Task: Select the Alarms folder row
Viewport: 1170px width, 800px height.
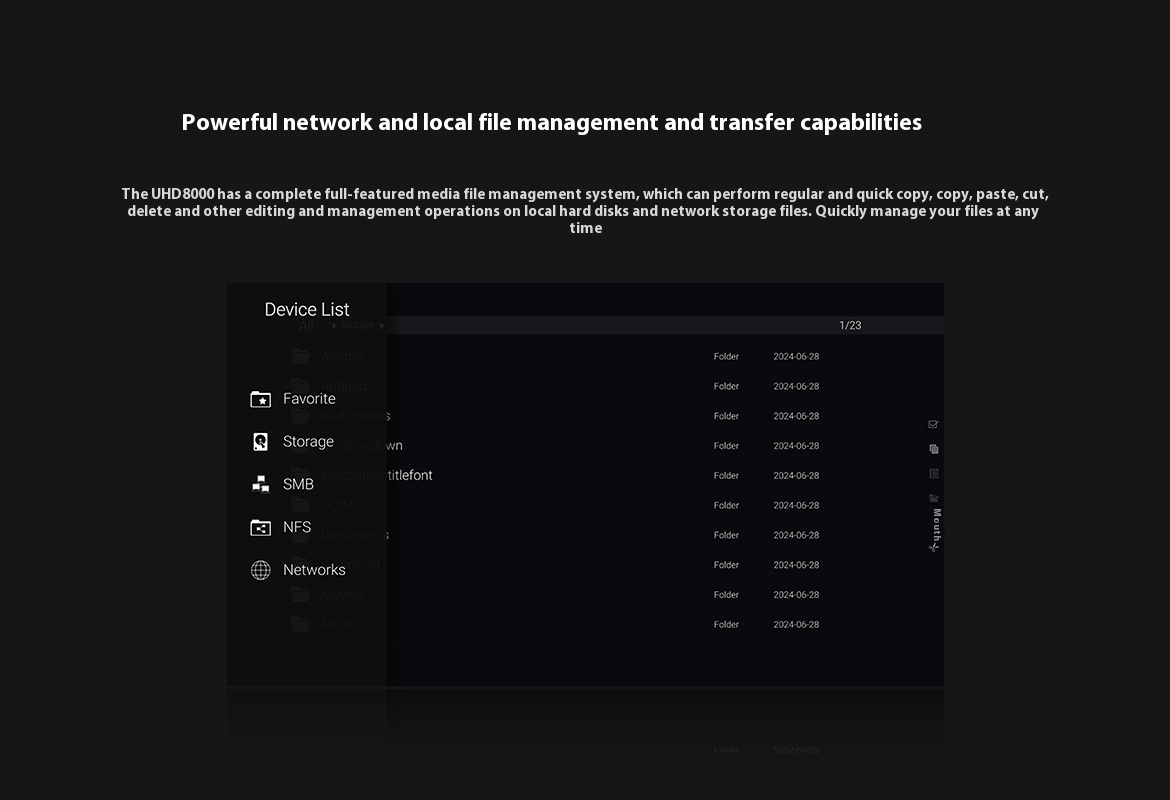Action: (342, 357)
